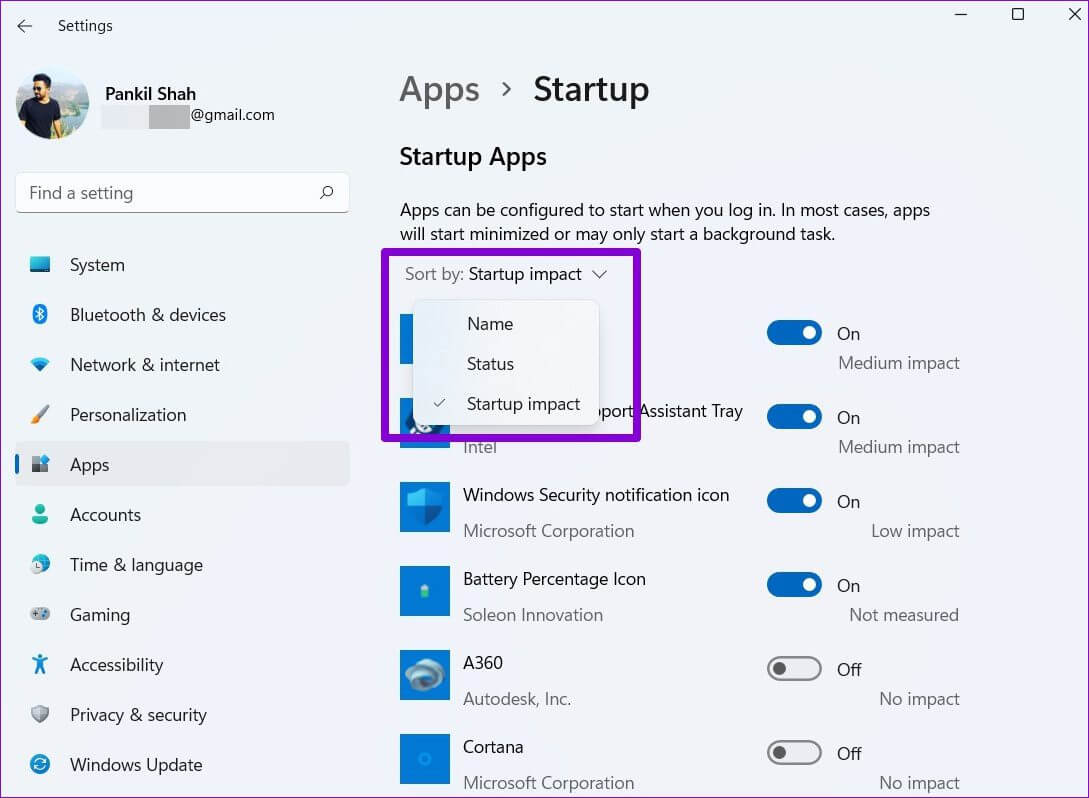
Task: Open Windows Update label
Action: click(x=137, y=765)
